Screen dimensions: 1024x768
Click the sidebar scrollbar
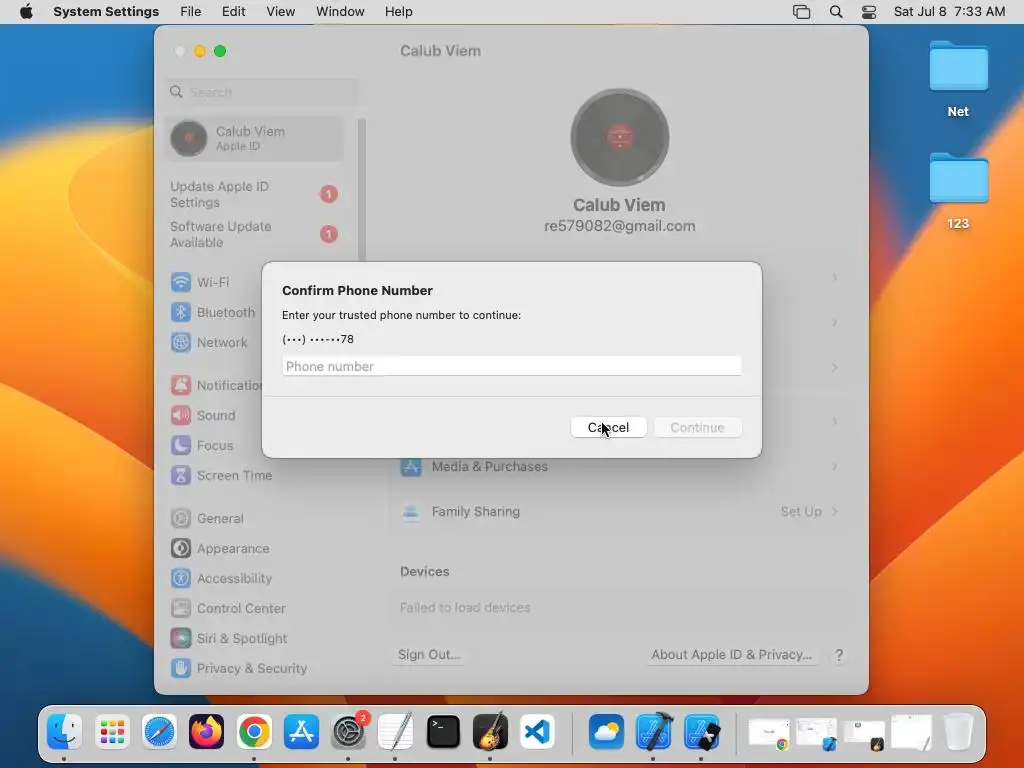(x=362, y=189)
